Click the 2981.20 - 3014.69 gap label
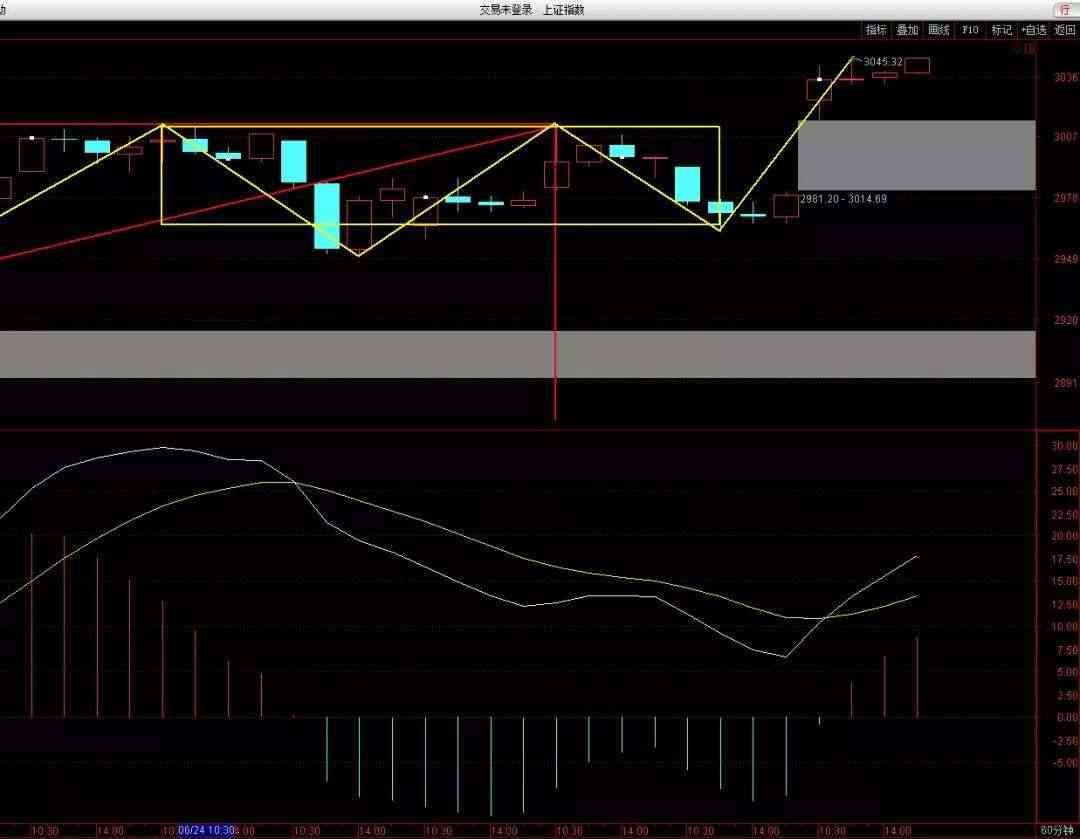This screenshot has width=1080, height=839. [x=843, y=199]
